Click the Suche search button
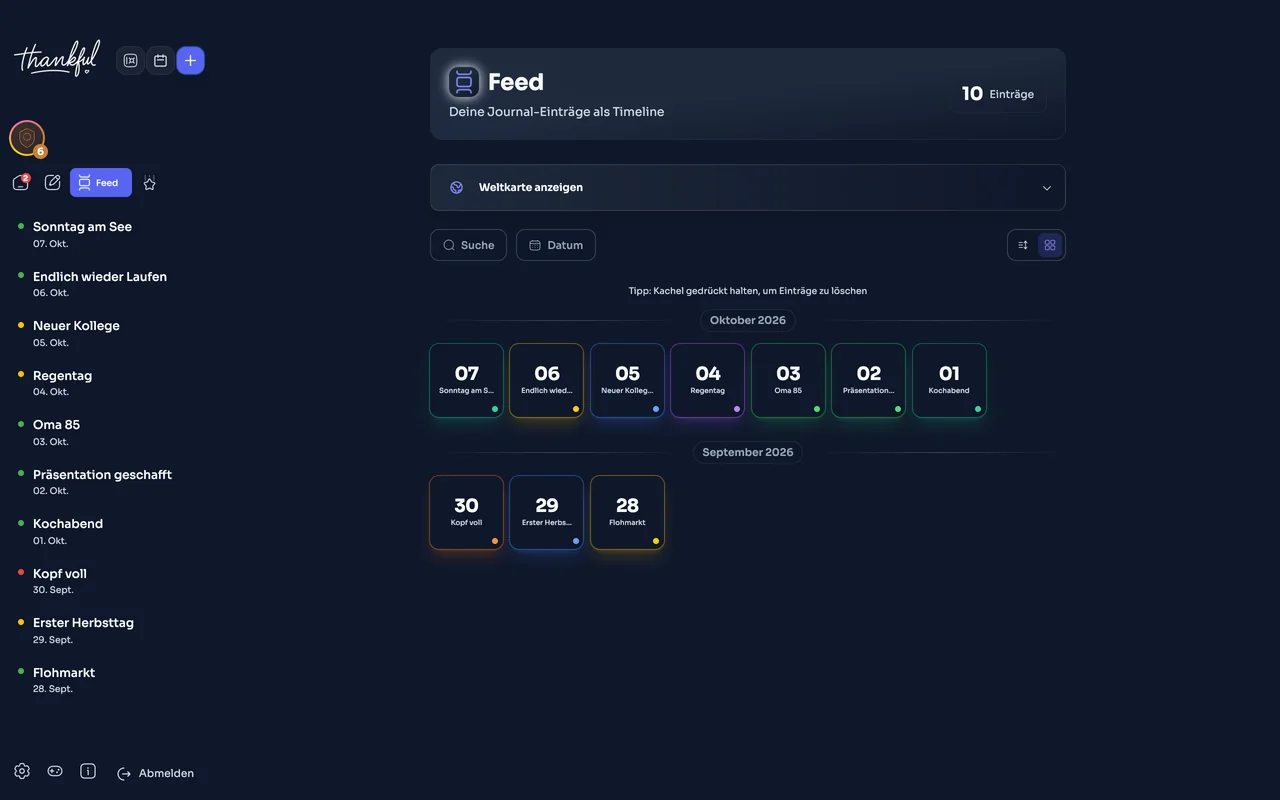Screen dimensions: 1280x800 pyautogui.click(x=468, y=245)
